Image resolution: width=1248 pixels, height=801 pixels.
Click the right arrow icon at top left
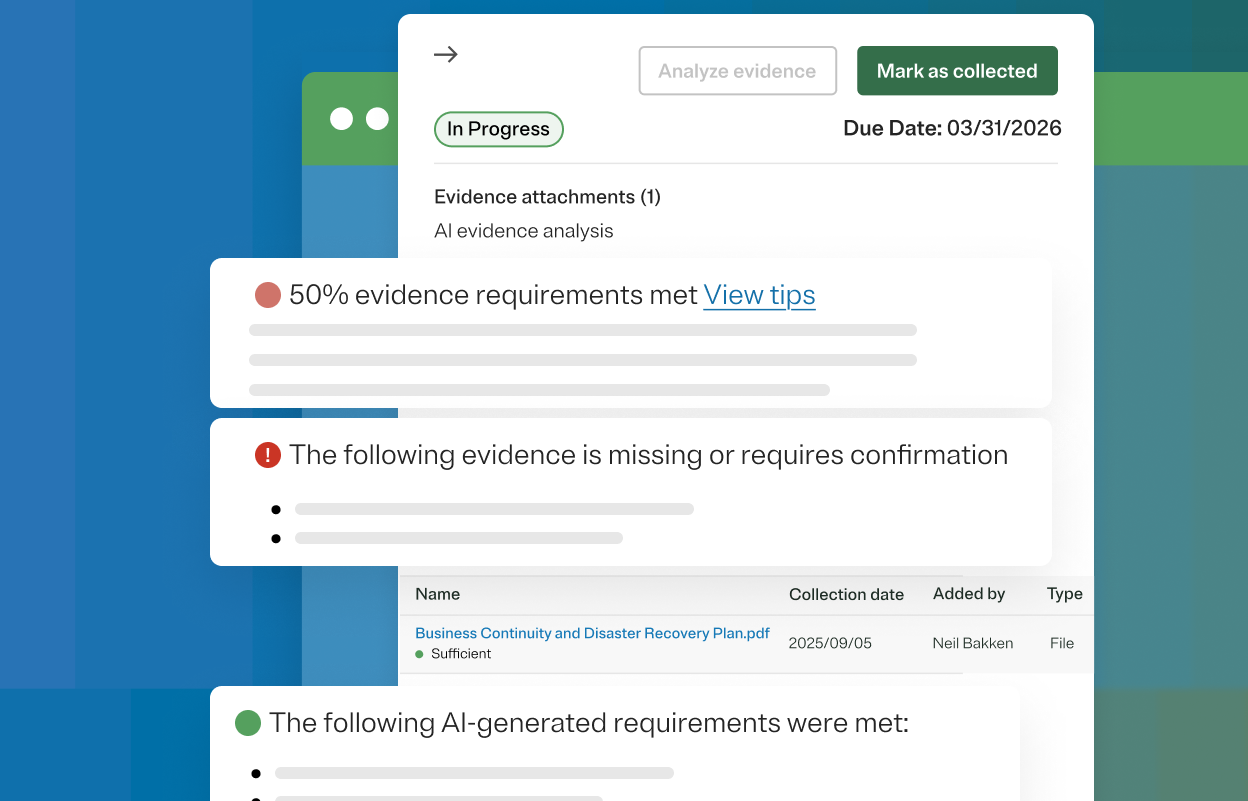coord(445,55)
